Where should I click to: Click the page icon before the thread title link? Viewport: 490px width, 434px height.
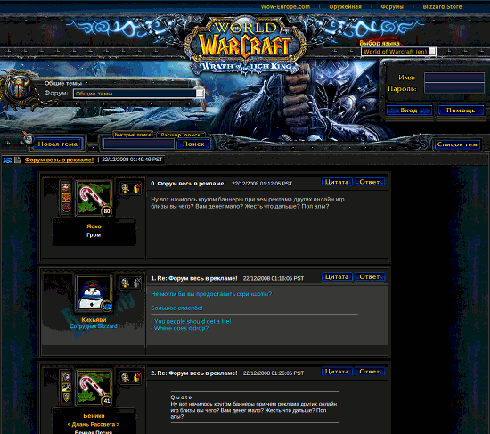pyautogui.click(x=17, y=160)
